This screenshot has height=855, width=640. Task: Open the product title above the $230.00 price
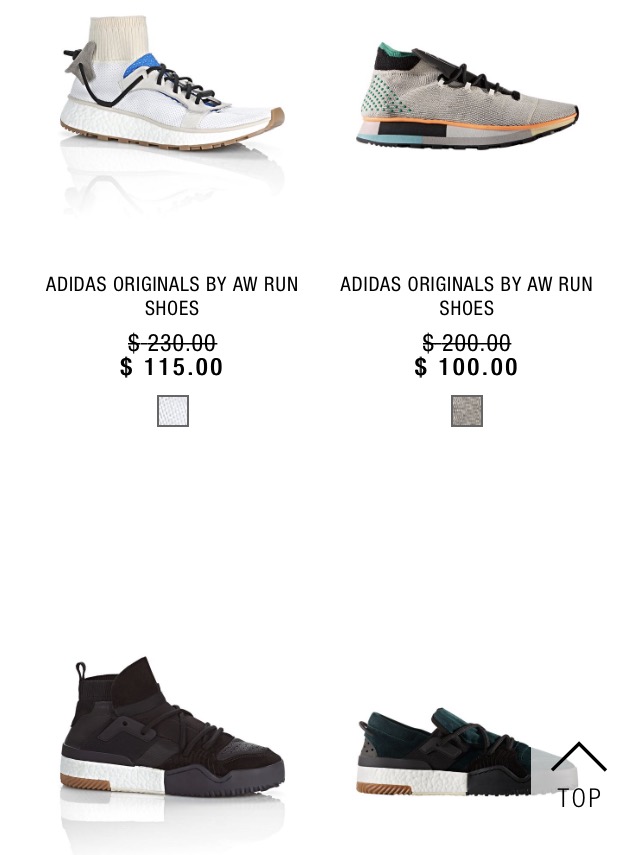click(172, 296)
